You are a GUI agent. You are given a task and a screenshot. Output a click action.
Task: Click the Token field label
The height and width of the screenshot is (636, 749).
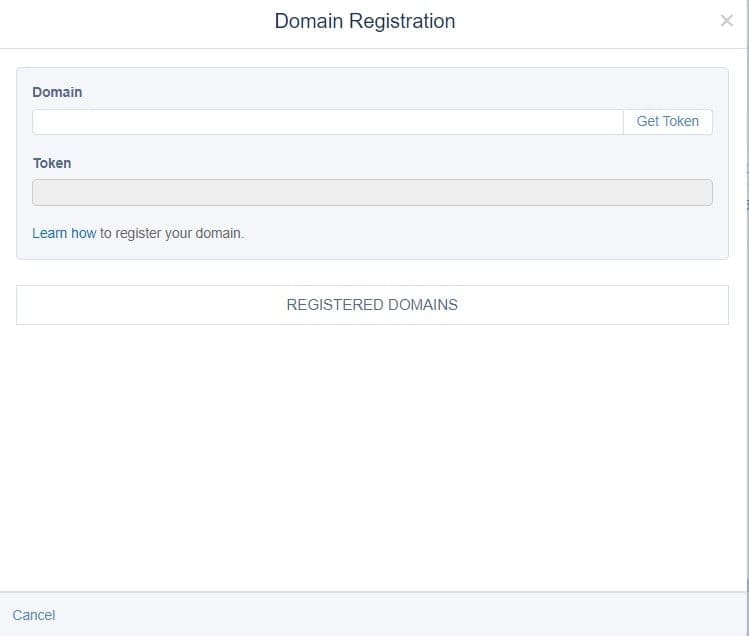click(52, 163)
